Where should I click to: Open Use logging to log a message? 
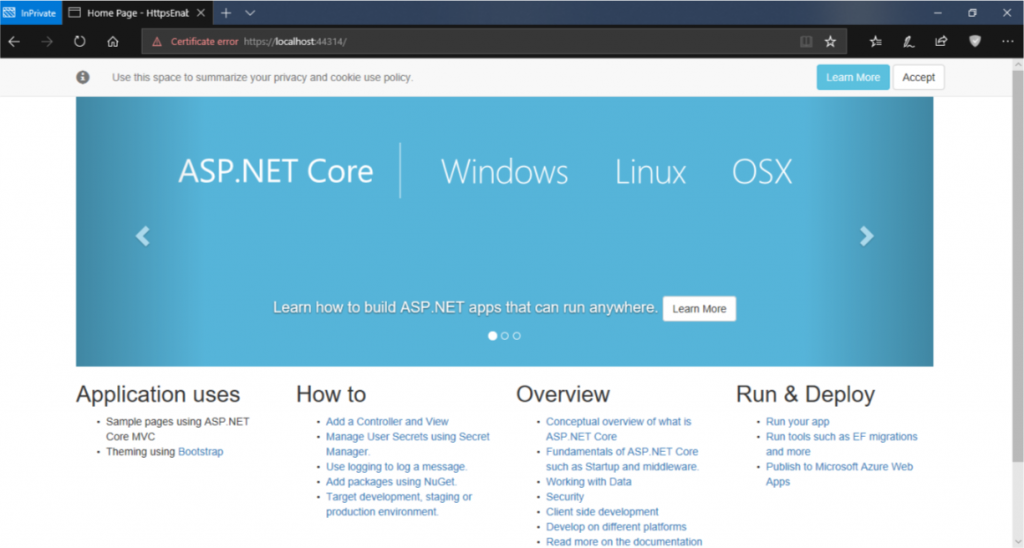pos(396,466)
